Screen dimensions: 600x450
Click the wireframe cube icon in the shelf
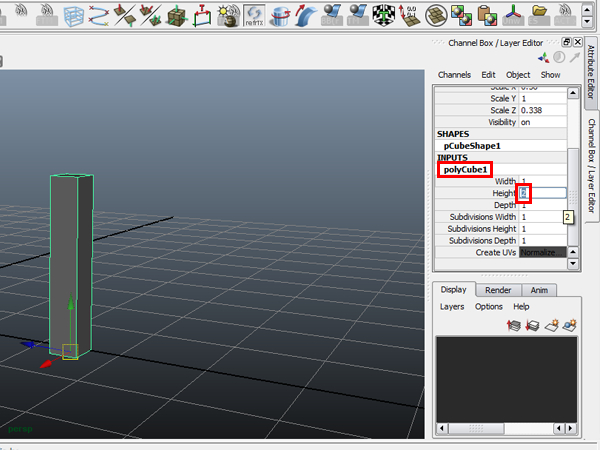(74, 15)
